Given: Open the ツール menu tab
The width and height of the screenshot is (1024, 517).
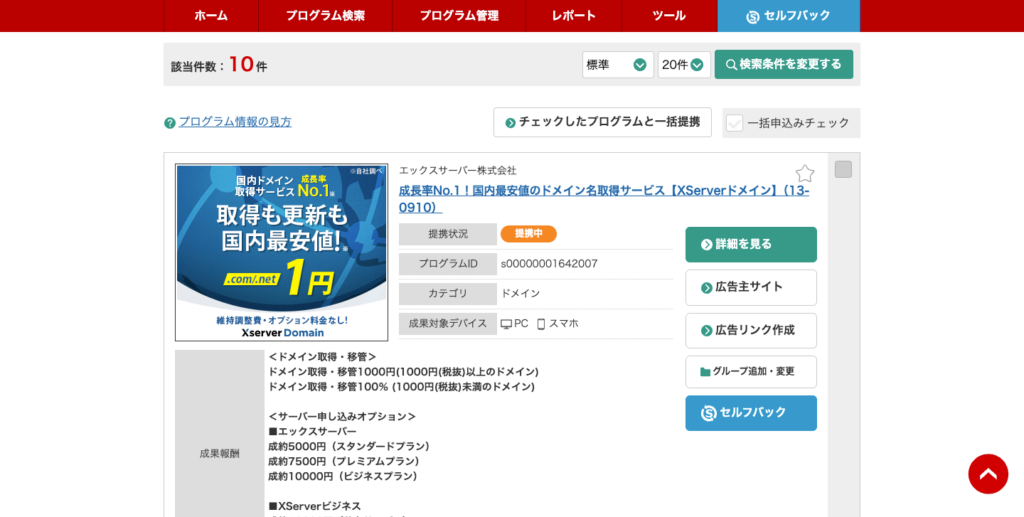Looking at the screenshot, I should pyautogui.click(x=669, y=16).
